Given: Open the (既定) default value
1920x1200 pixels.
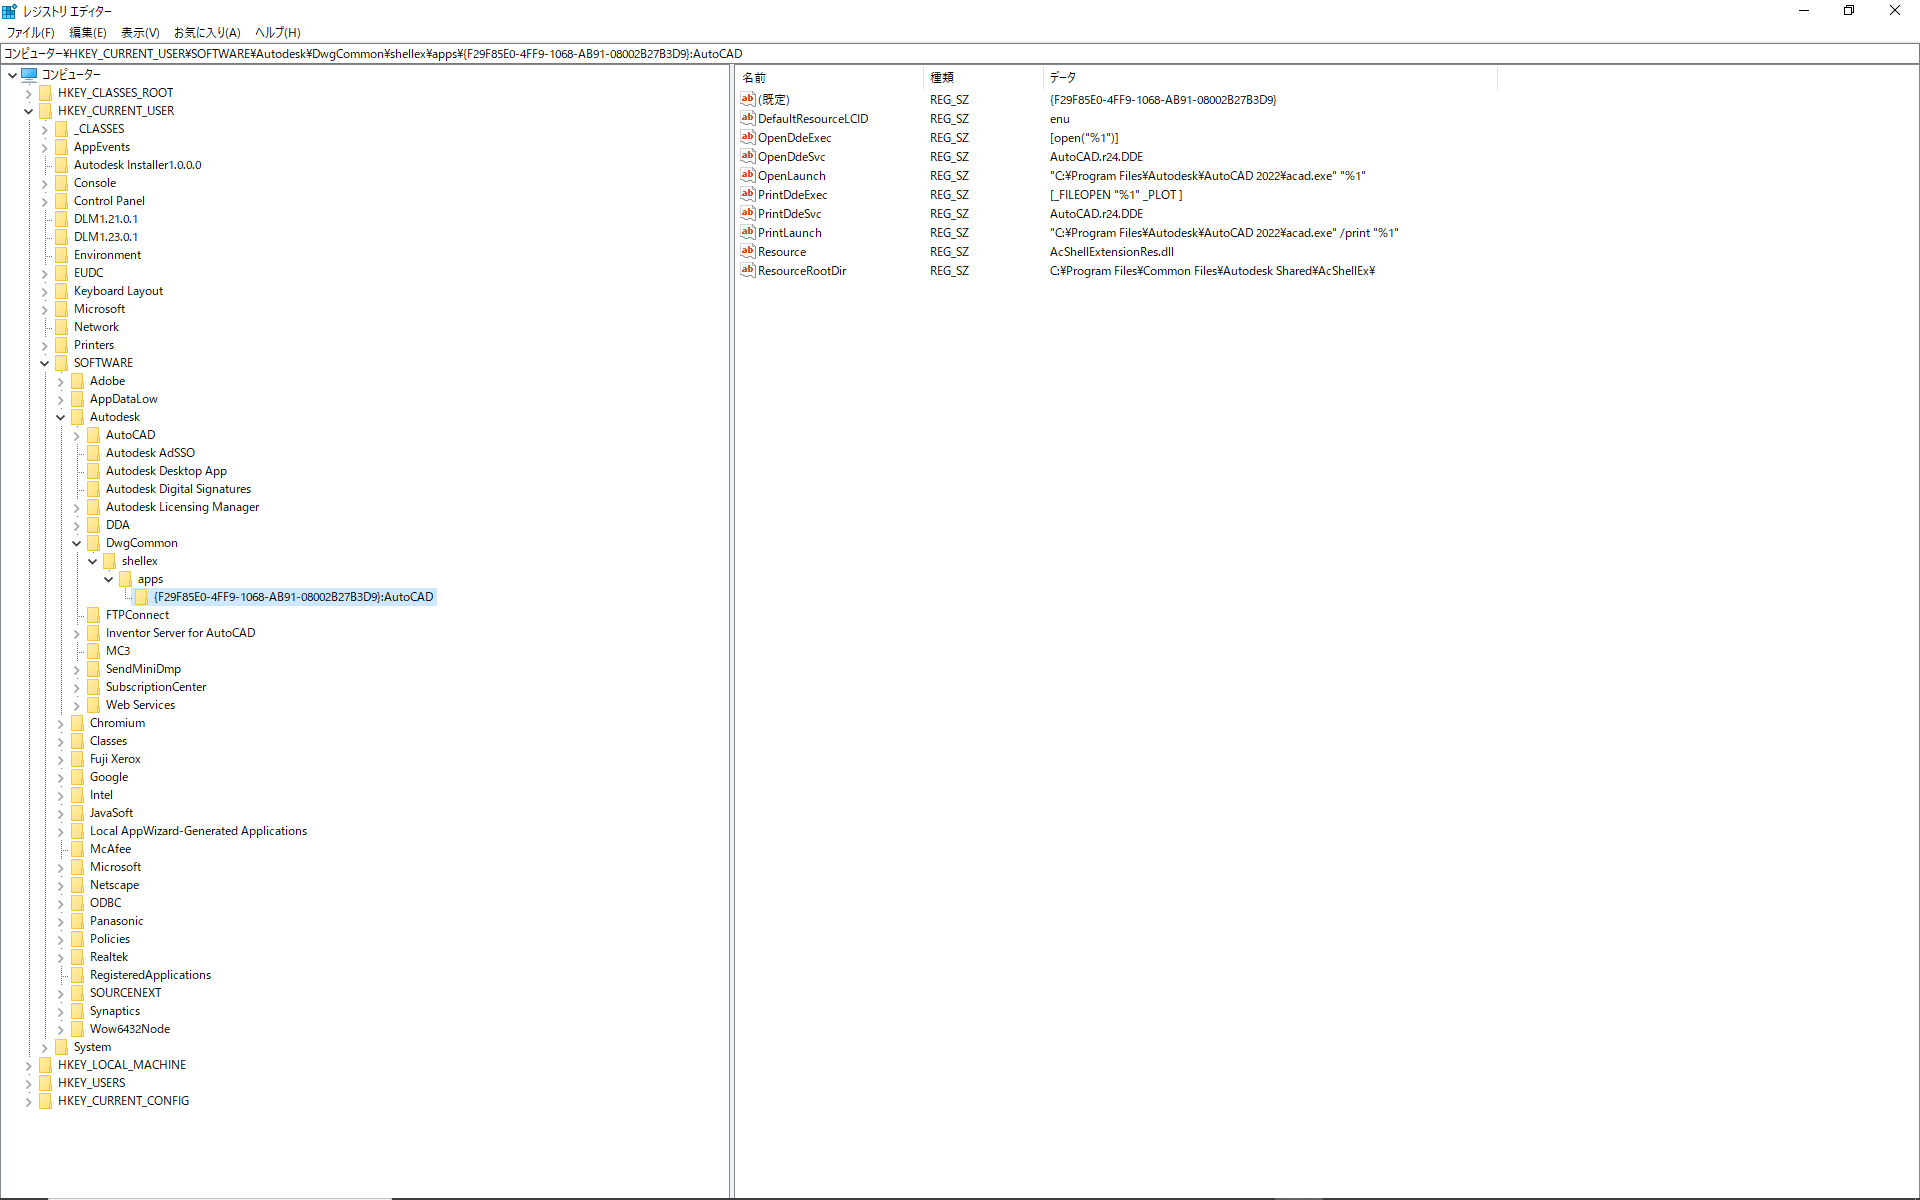Looking at the screenshot, I should click(x=774, y=99).
